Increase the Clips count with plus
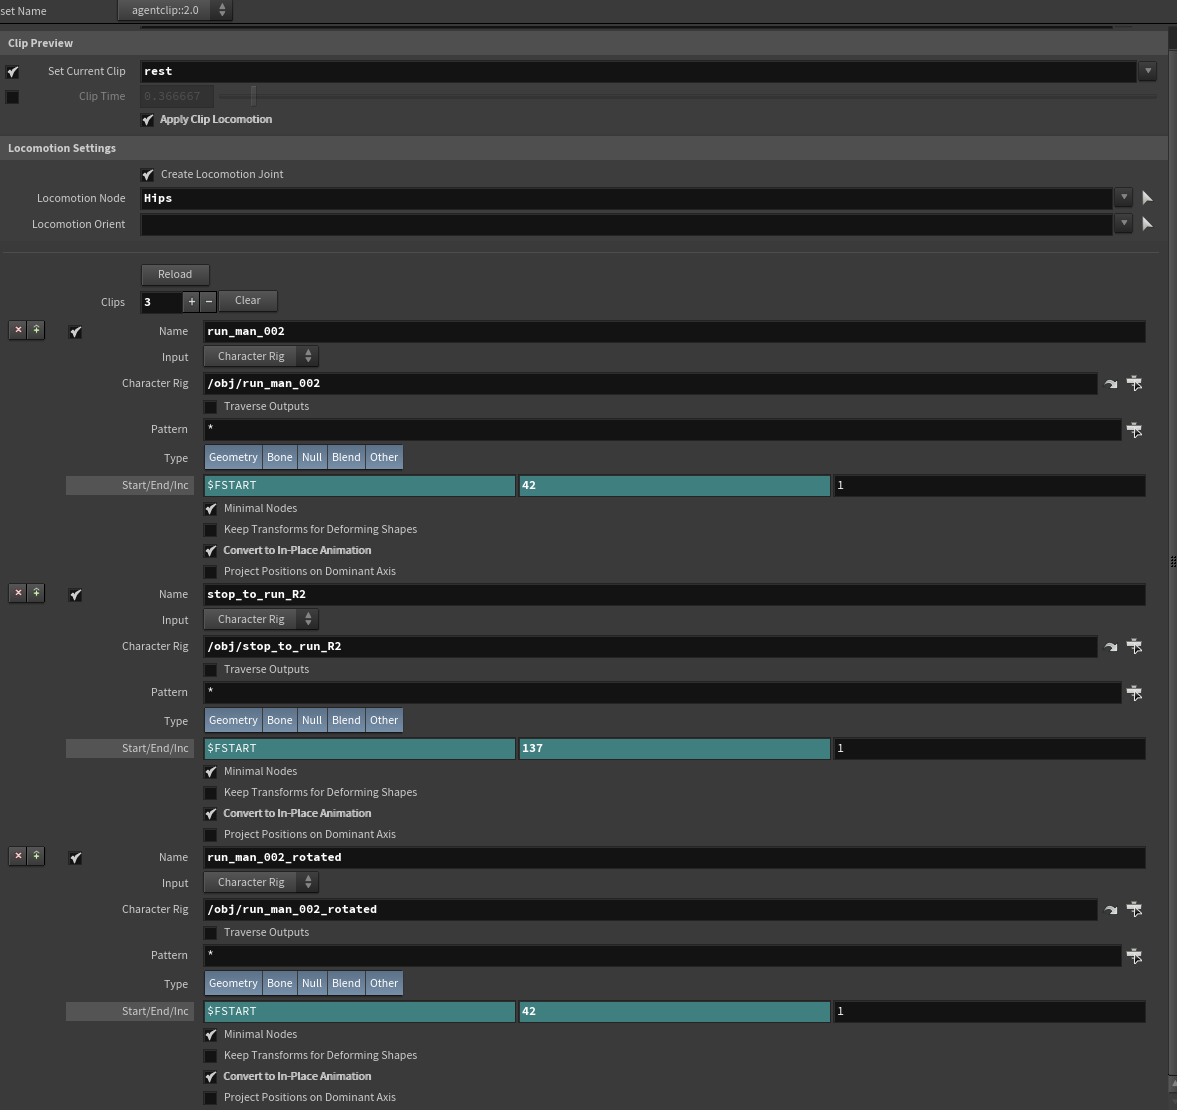Viewport: 1177px width, 1110px height. point(191,302)
